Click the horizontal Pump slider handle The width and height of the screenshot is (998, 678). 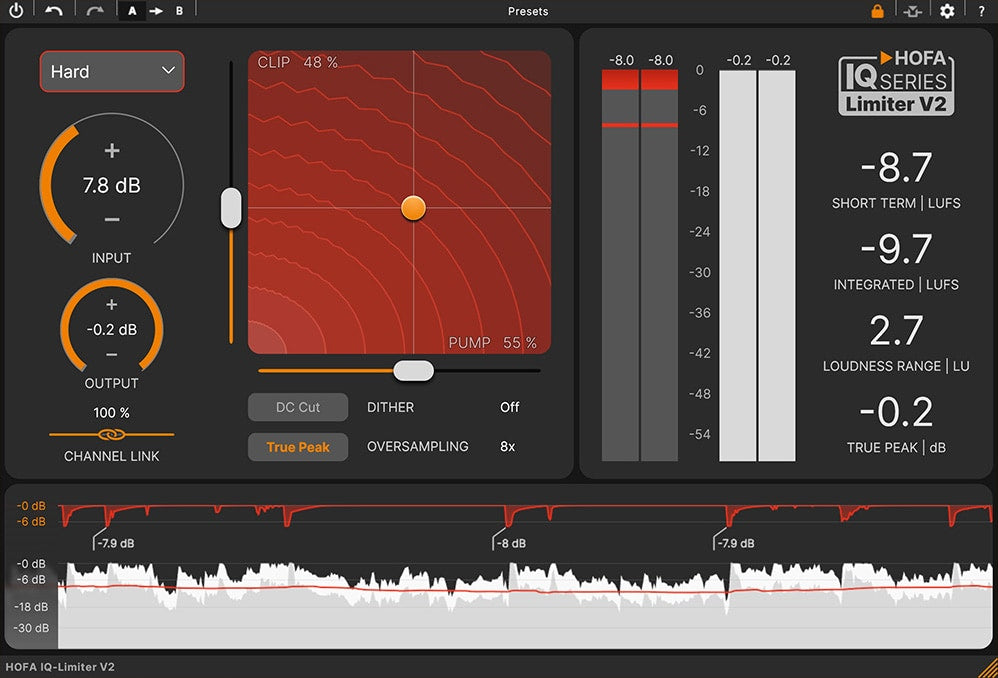(x=413, y=370)
